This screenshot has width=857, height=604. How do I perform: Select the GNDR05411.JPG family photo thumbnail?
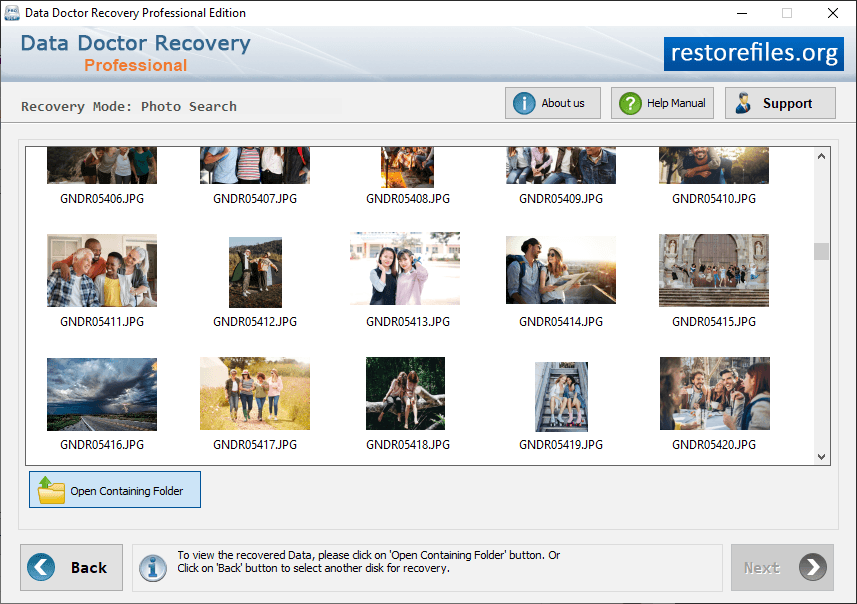[102, 271]
